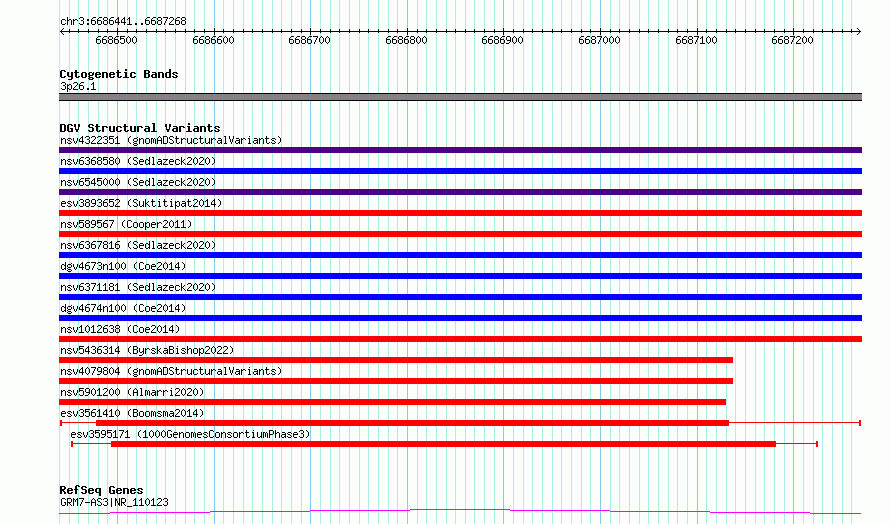Image resolution: width=890 pixels, height=524 pixels.
Task: Select the purple nsv4322351 variant bar
Action: point(460,150)
